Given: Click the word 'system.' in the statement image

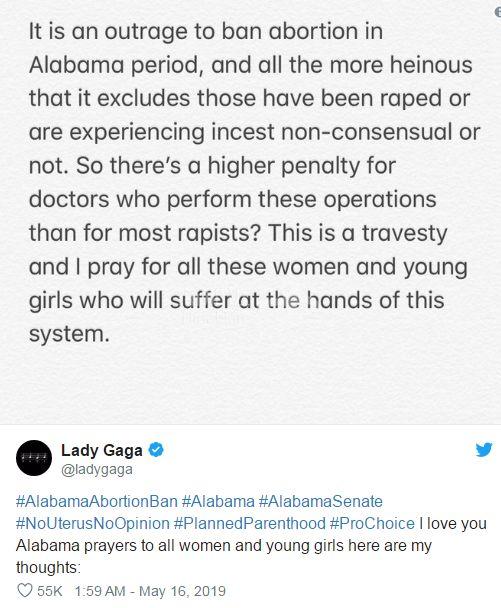Looking at the screenshot, I should (69, 334).
